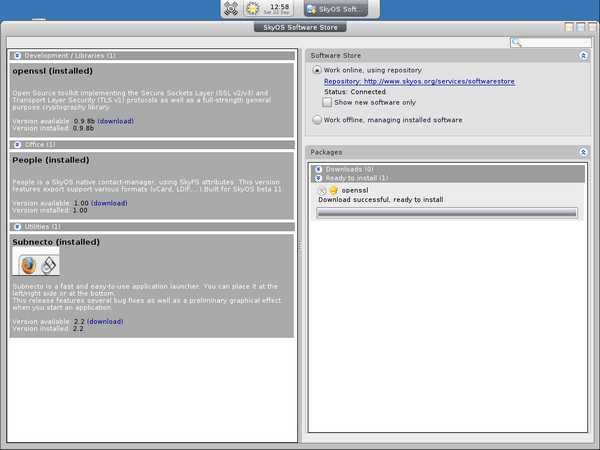Open the skyos.org repository link
The height and width of the screenshot is (450, 600).
point(419,82)
